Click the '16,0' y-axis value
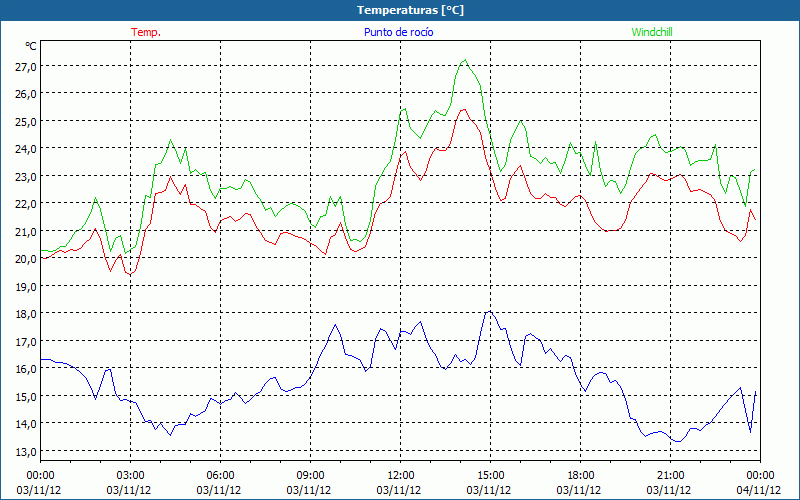800x500 pixels. (26, 369)
